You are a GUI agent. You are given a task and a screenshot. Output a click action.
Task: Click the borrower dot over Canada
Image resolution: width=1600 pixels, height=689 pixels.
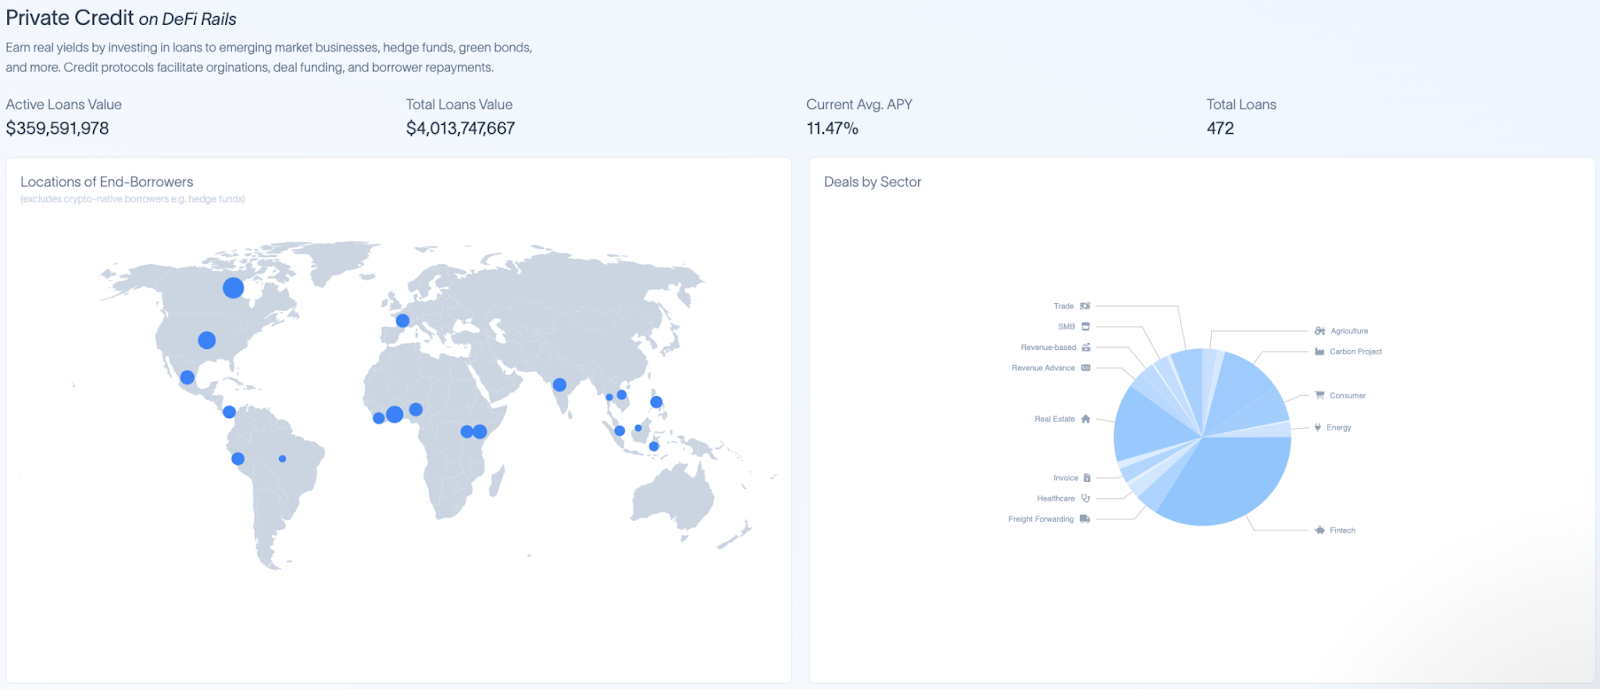coord(233,288)
